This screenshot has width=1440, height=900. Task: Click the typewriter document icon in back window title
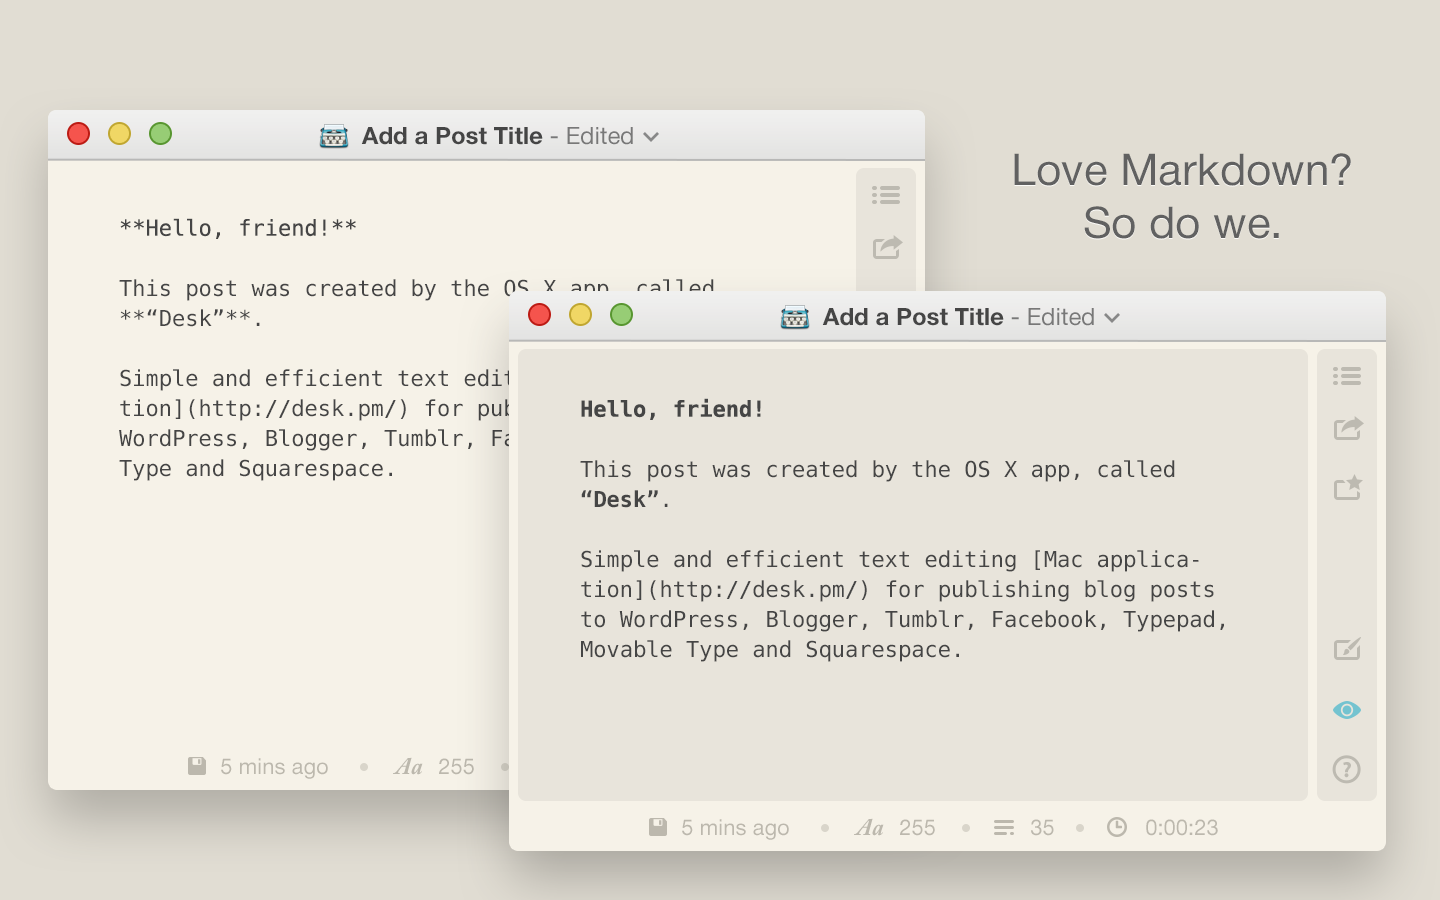tap(334, 137)
